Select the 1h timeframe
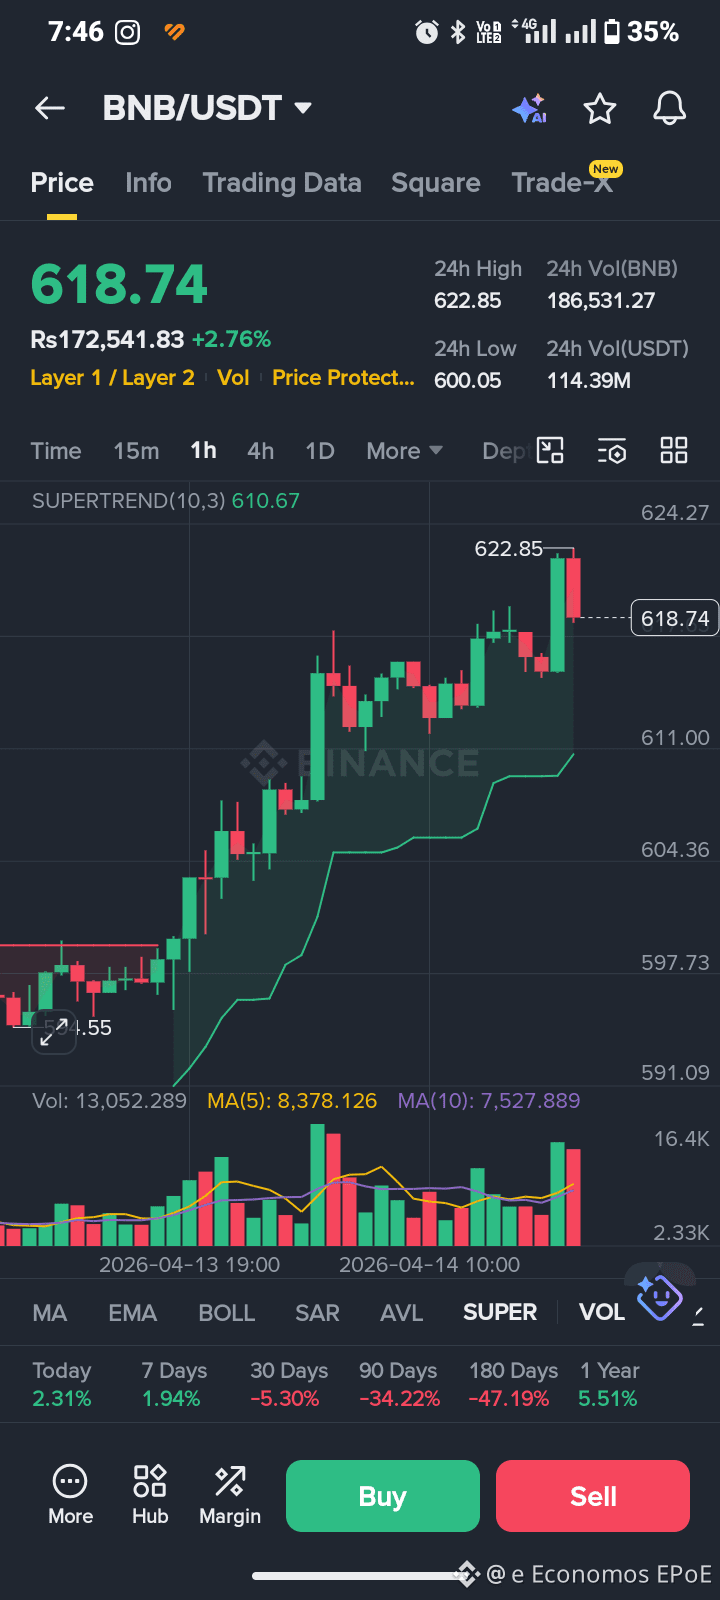The image size is (720, 1600). (x=203, y=451)
